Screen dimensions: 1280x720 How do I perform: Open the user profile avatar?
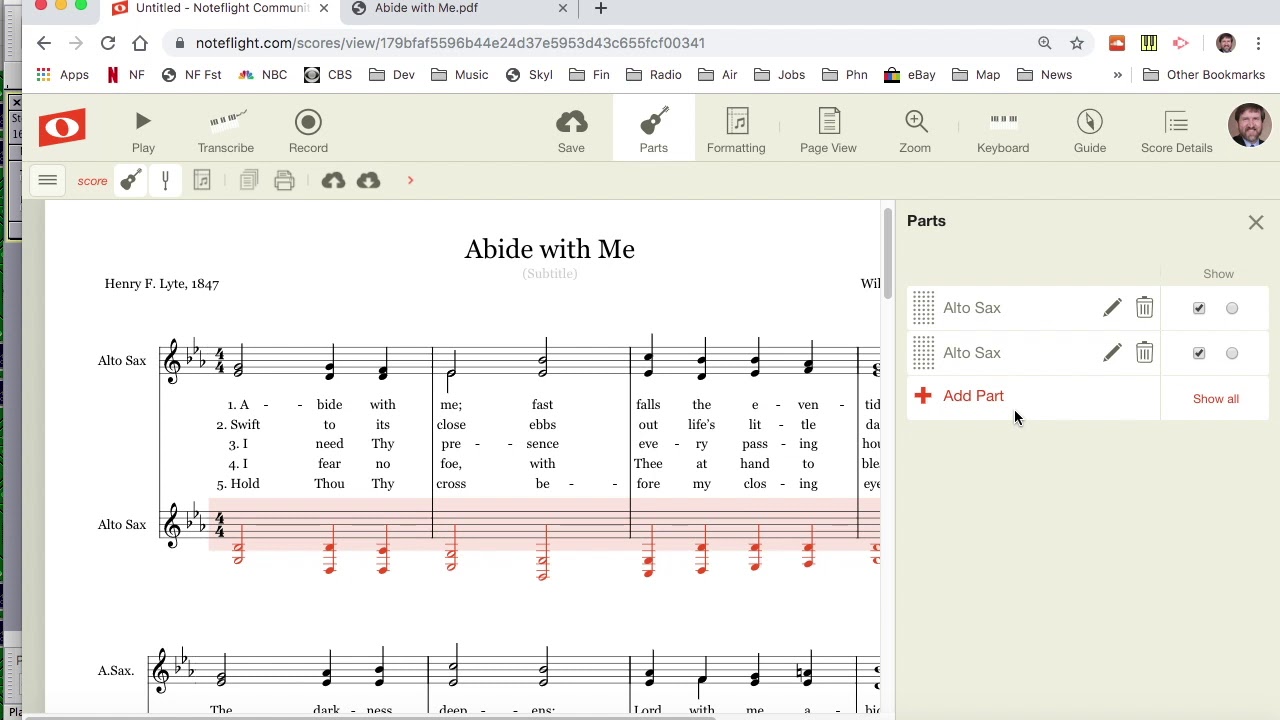[1249, 126]
